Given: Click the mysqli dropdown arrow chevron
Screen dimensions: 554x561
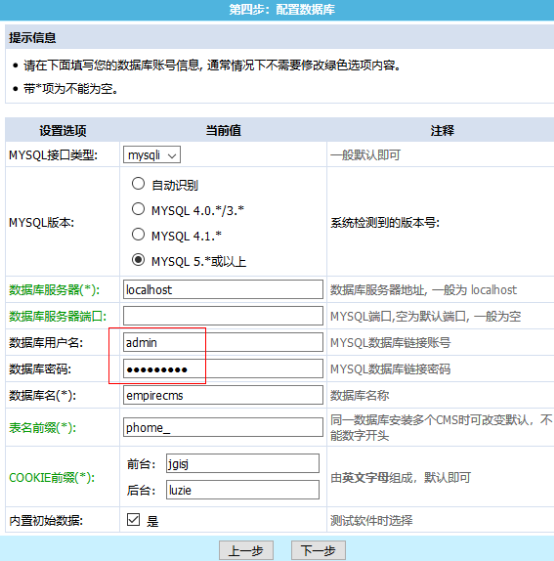Looking at the screenshot, I should click(x=172, y=156).
